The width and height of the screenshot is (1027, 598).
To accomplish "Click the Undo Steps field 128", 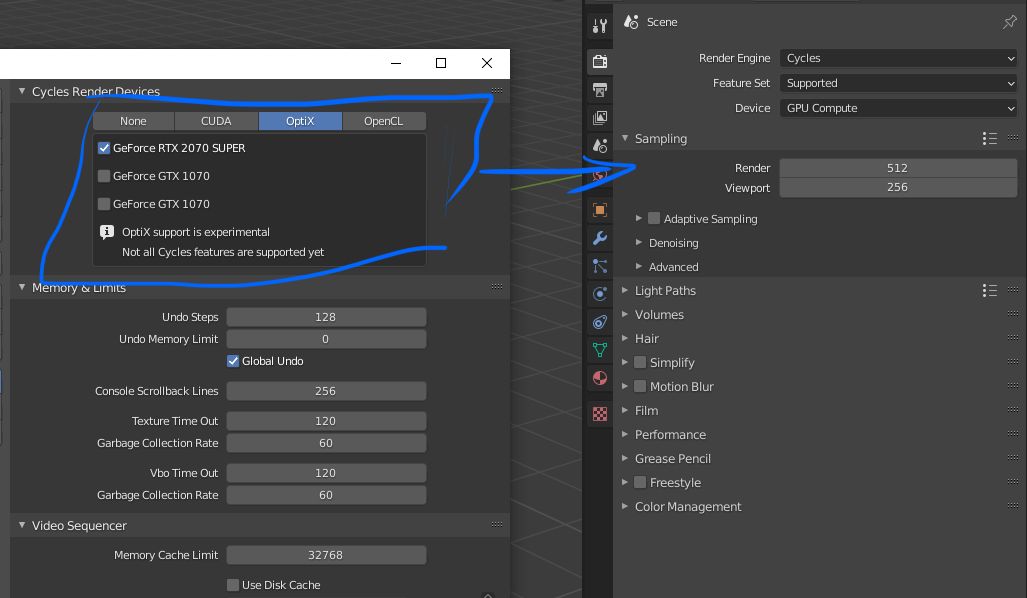I will 326,317.
